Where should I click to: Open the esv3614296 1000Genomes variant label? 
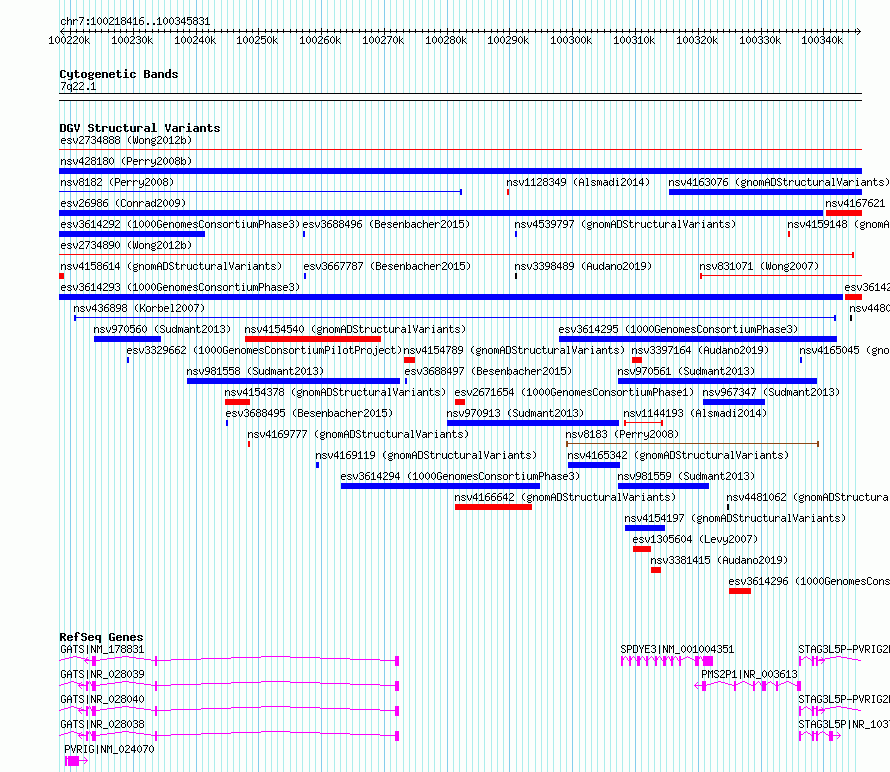point(809,581)
